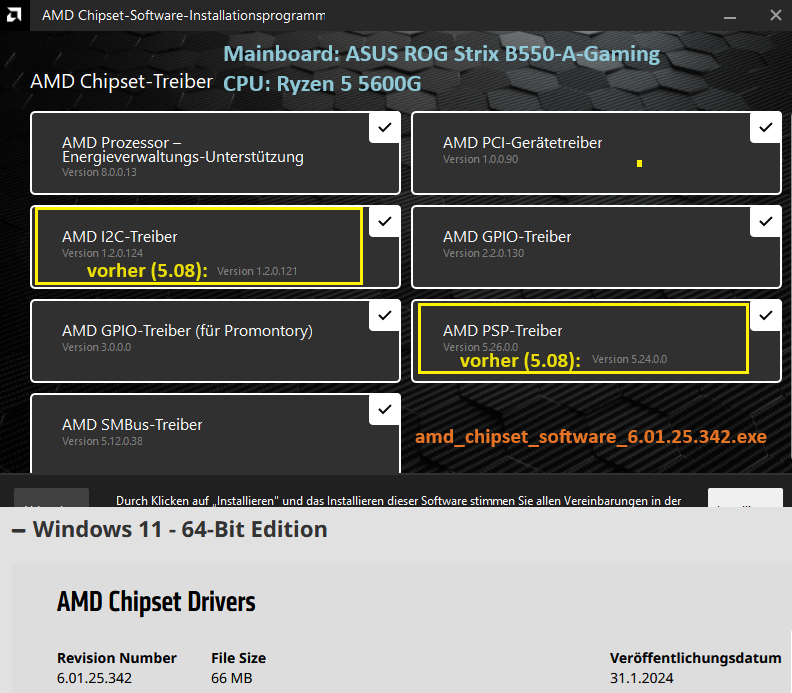Image resolution: width=792 pixels, height=693 pixels.
Task: Uncheck the AMD PCI-Gerätetreiber checkbox
Action: pyautogui.click(x=766, y=128)
